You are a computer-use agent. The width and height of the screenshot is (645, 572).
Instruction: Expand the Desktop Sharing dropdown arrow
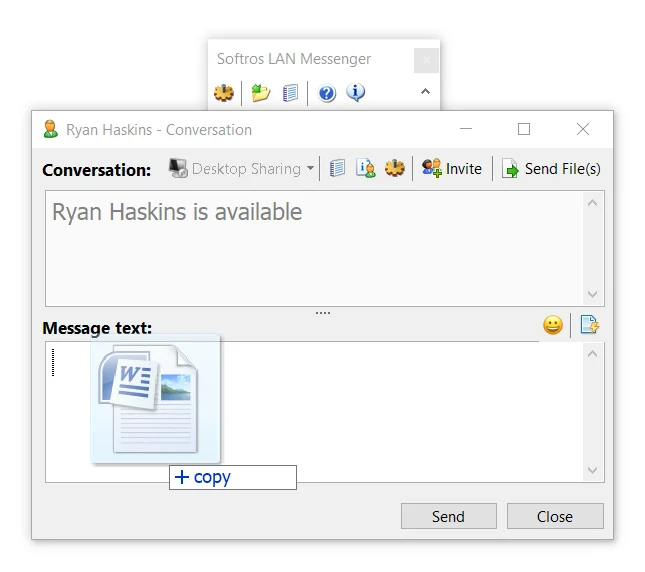coord(311,168)
